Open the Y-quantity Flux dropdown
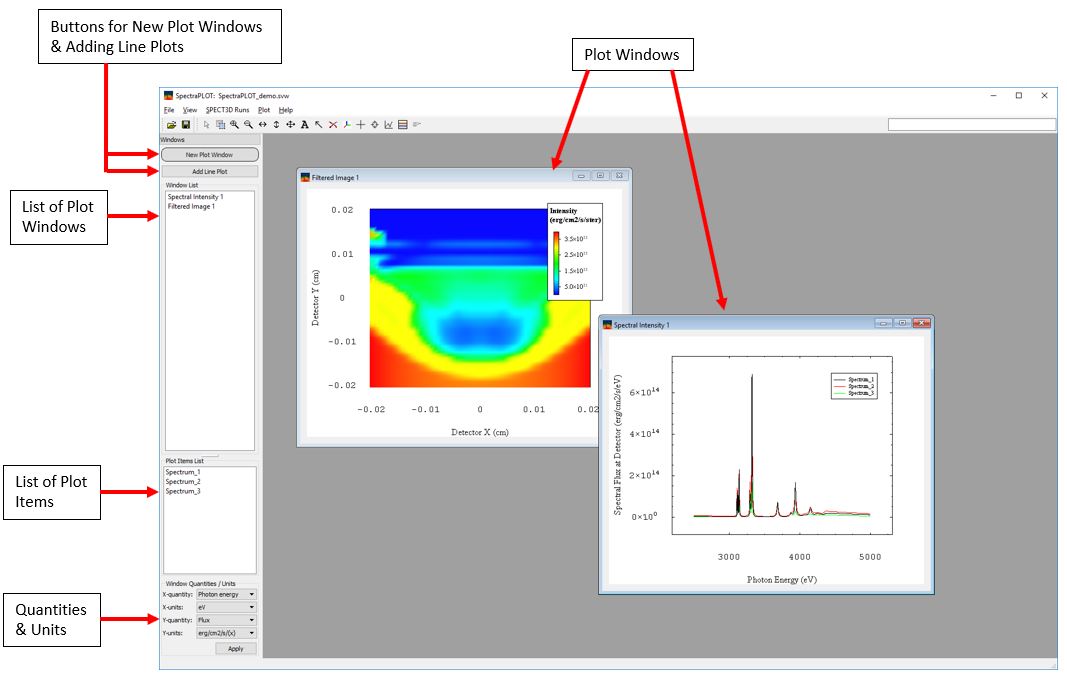Screen dimensions: 1067x678 pyautogui.click(x=226, y=620)
